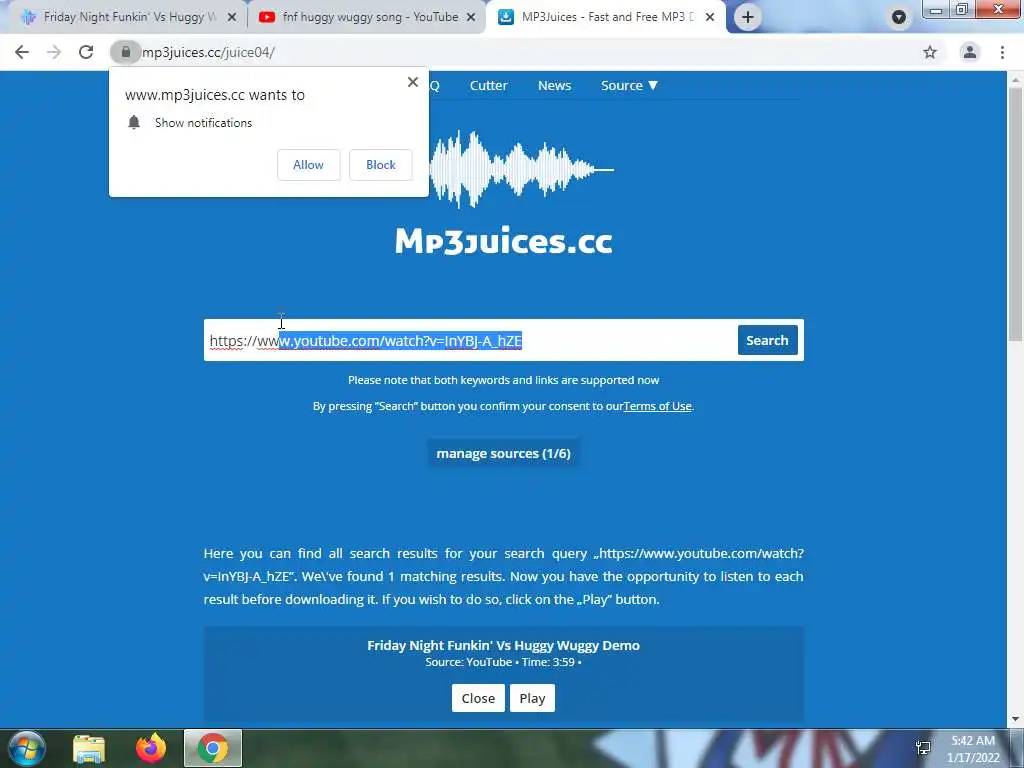Viewport: 1024px width, 768px height.
Task: Select the MP3Juices tab
Action: pyautogui.click(x=604, y=18)
